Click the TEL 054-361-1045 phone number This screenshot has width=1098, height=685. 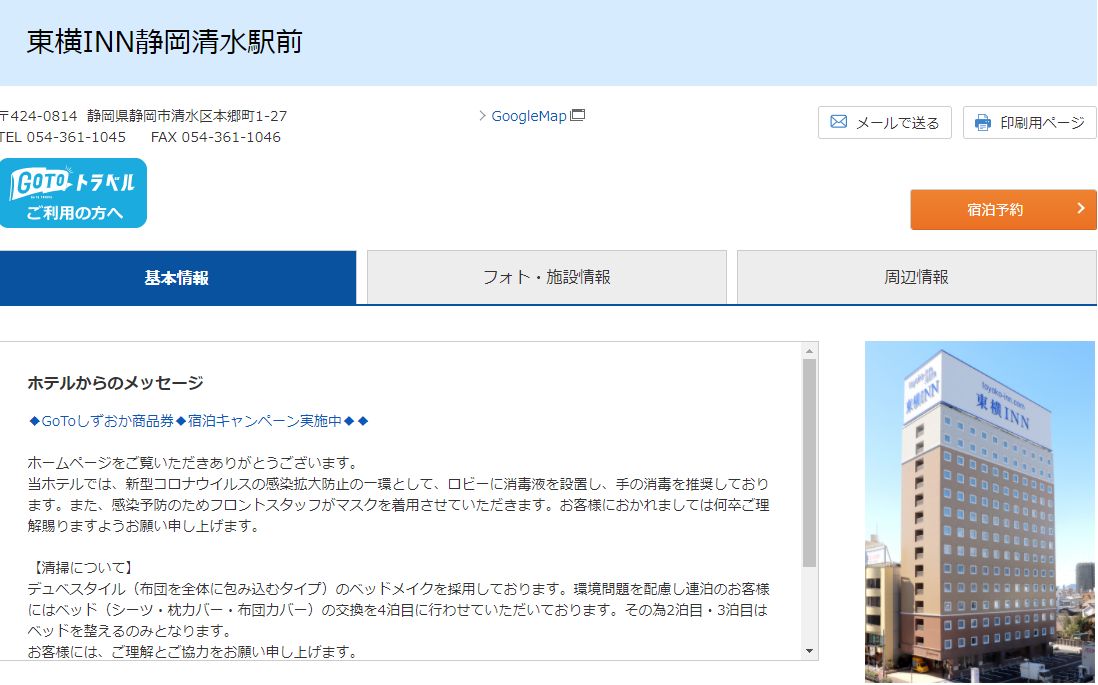click(x=63, y=137)
